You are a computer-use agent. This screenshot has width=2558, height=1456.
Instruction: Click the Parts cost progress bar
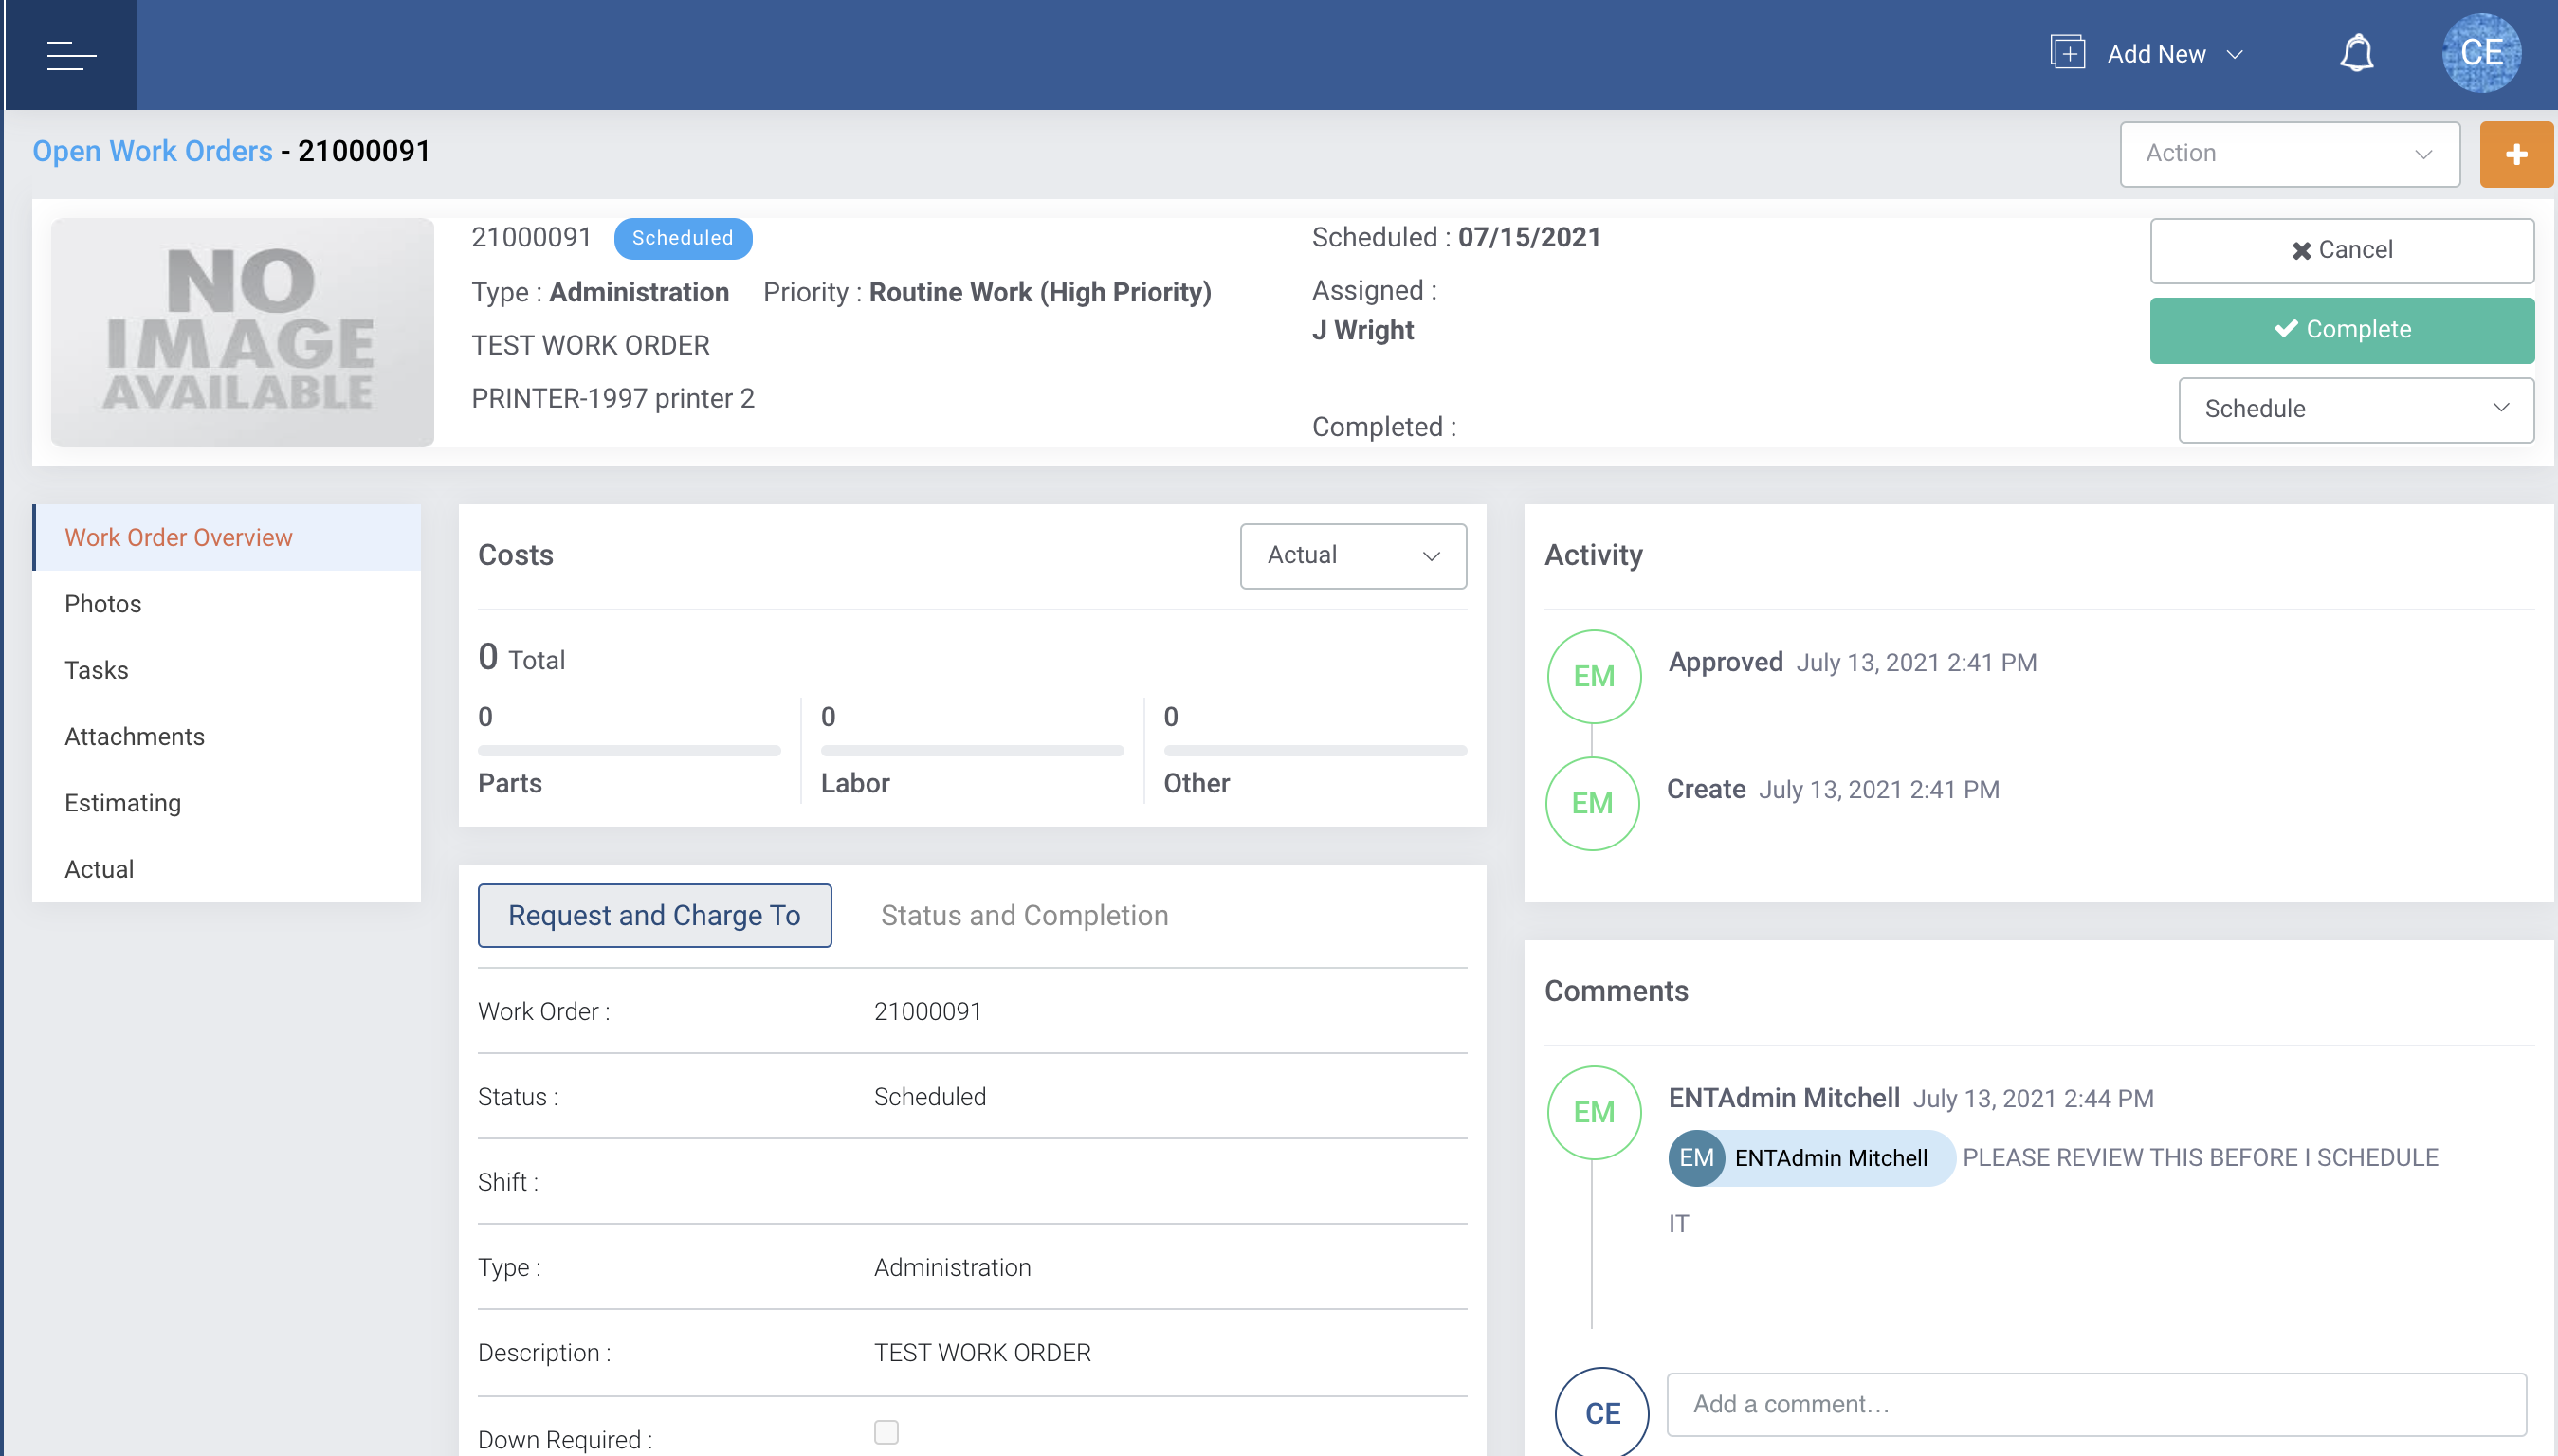click(628, 750)
